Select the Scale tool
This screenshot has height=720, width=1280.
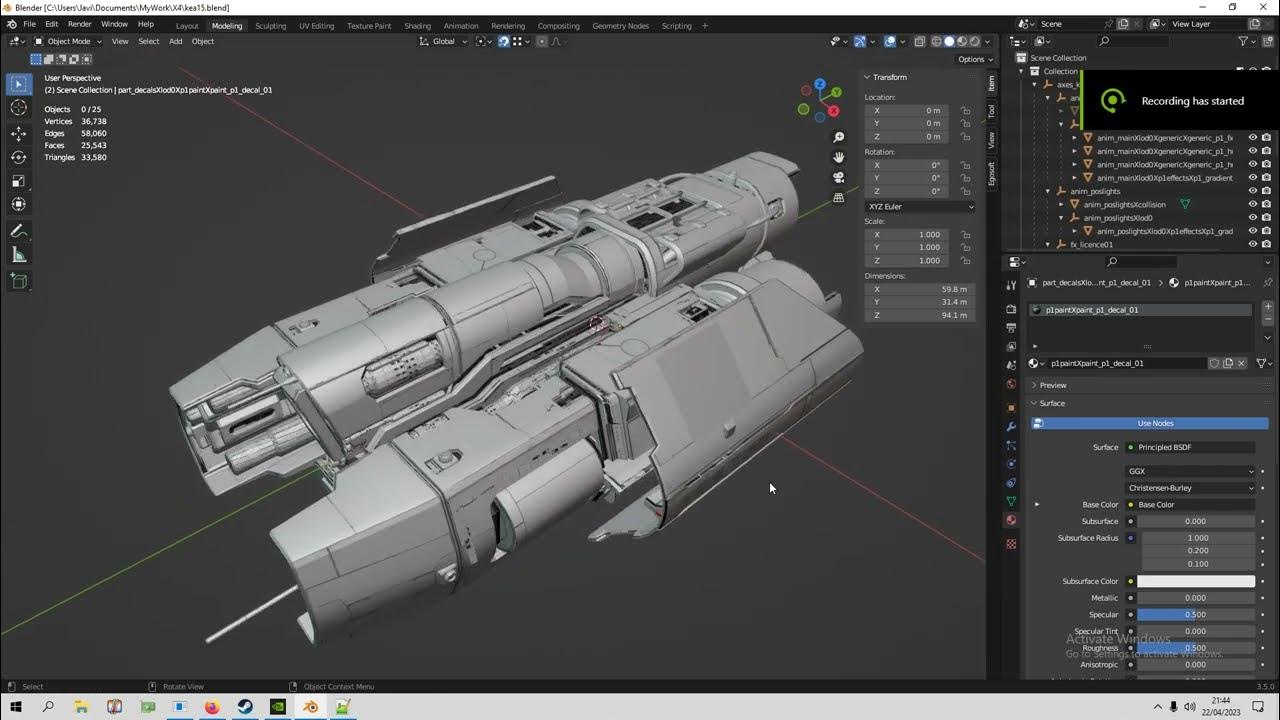point(18,181)
